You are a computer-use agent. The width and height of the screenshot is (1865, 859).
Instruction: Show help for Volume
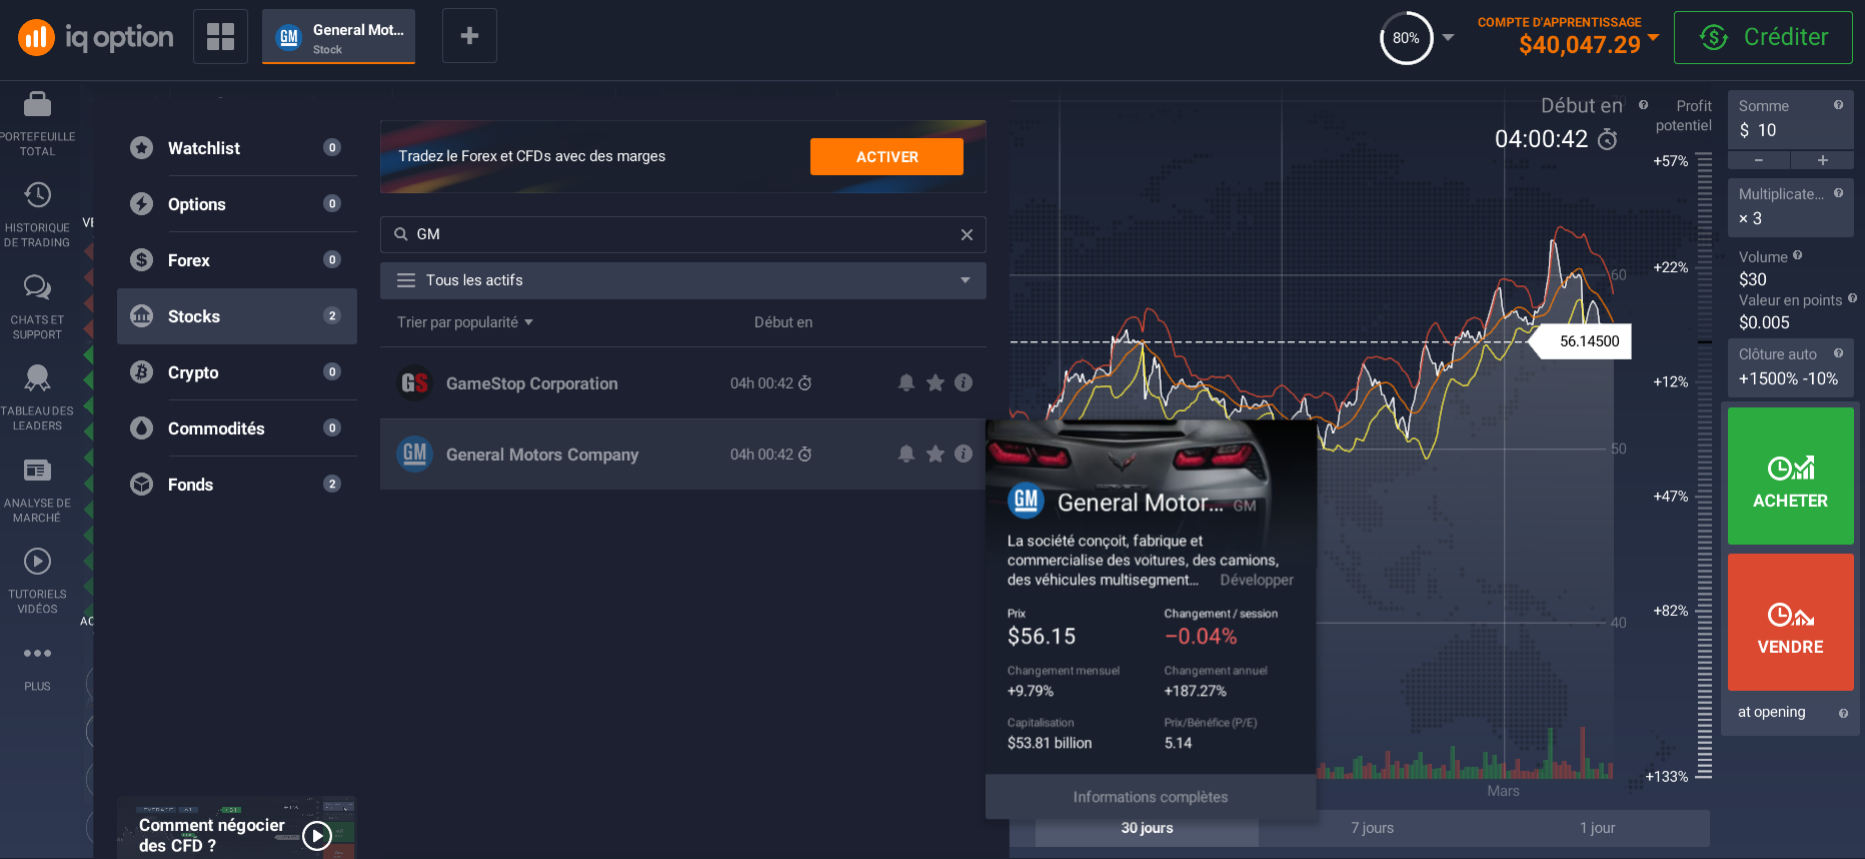[1797, 256]
